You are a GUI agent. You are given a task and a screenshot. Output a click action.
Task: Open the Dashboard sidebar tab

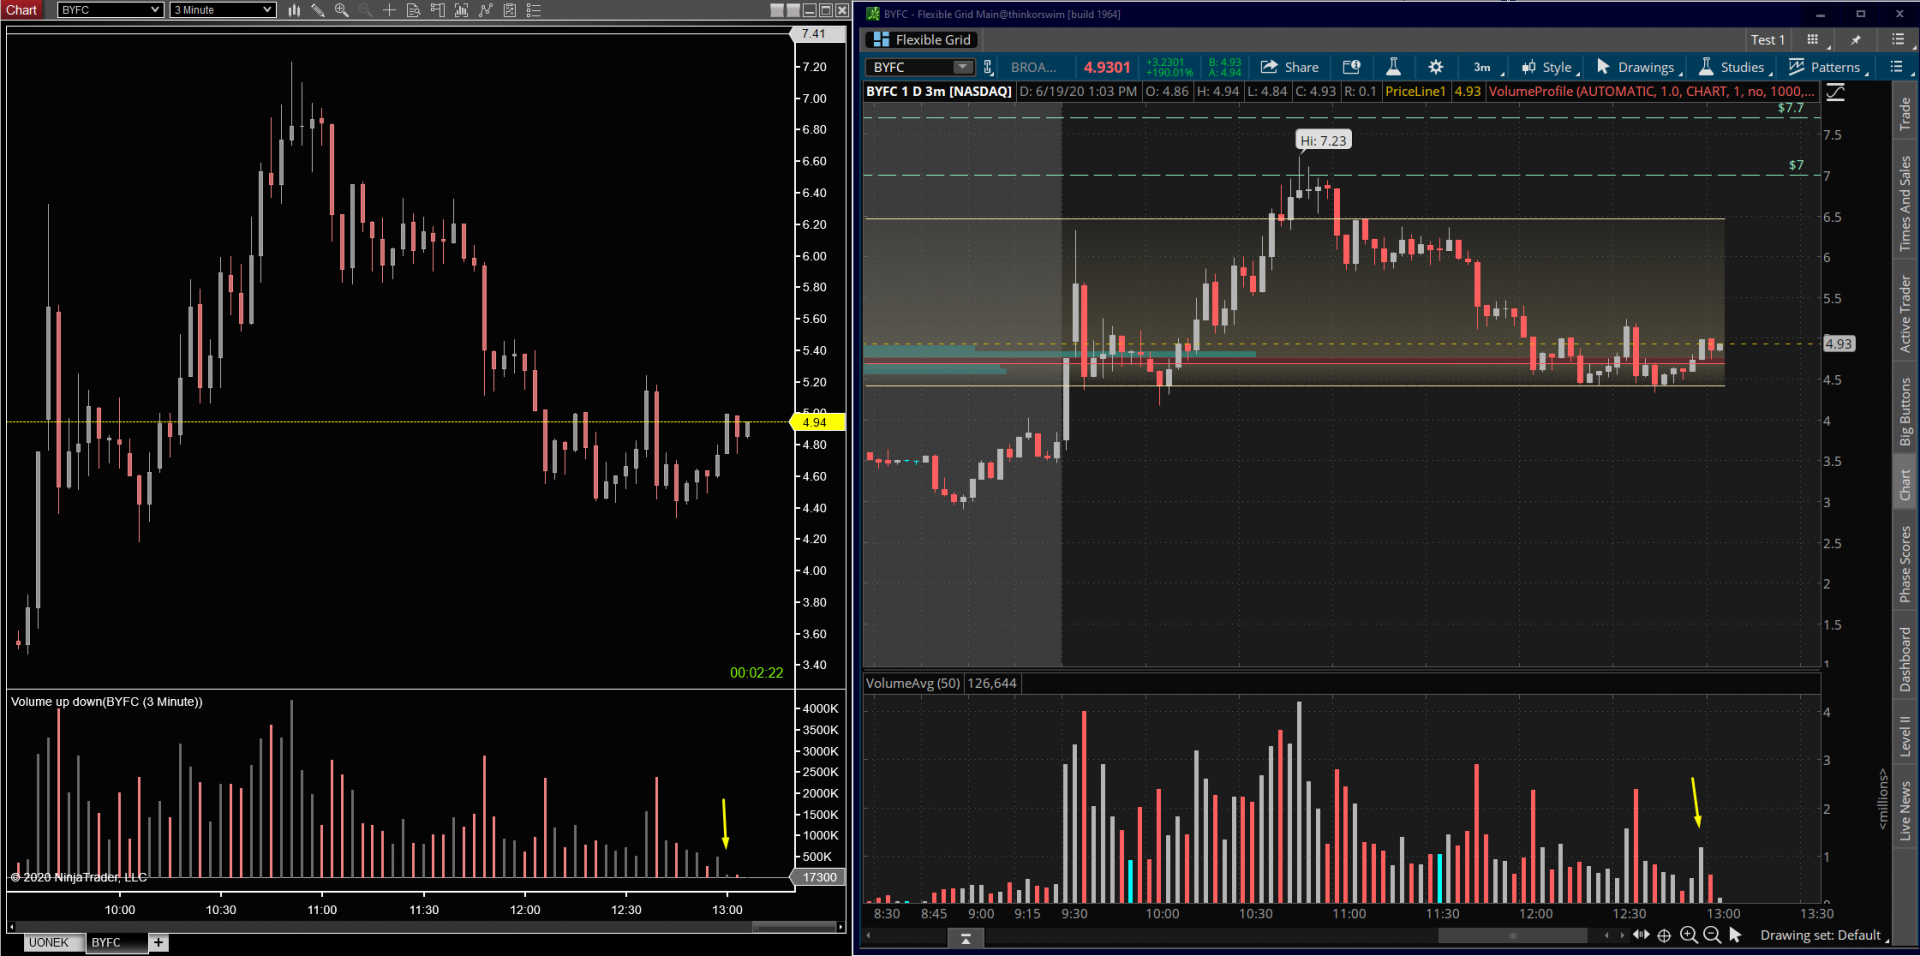1904,660
